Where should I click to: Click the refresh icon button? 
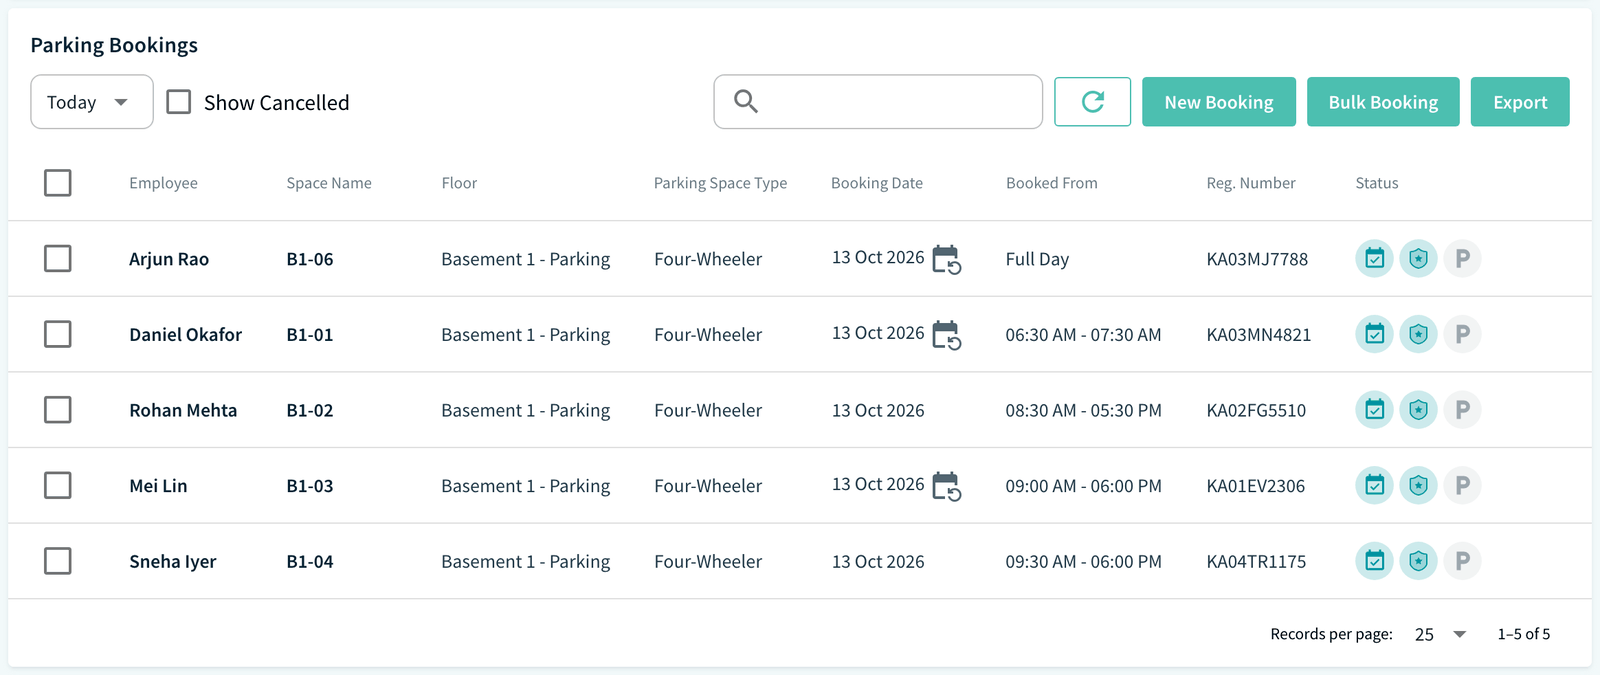point(1092,102)
